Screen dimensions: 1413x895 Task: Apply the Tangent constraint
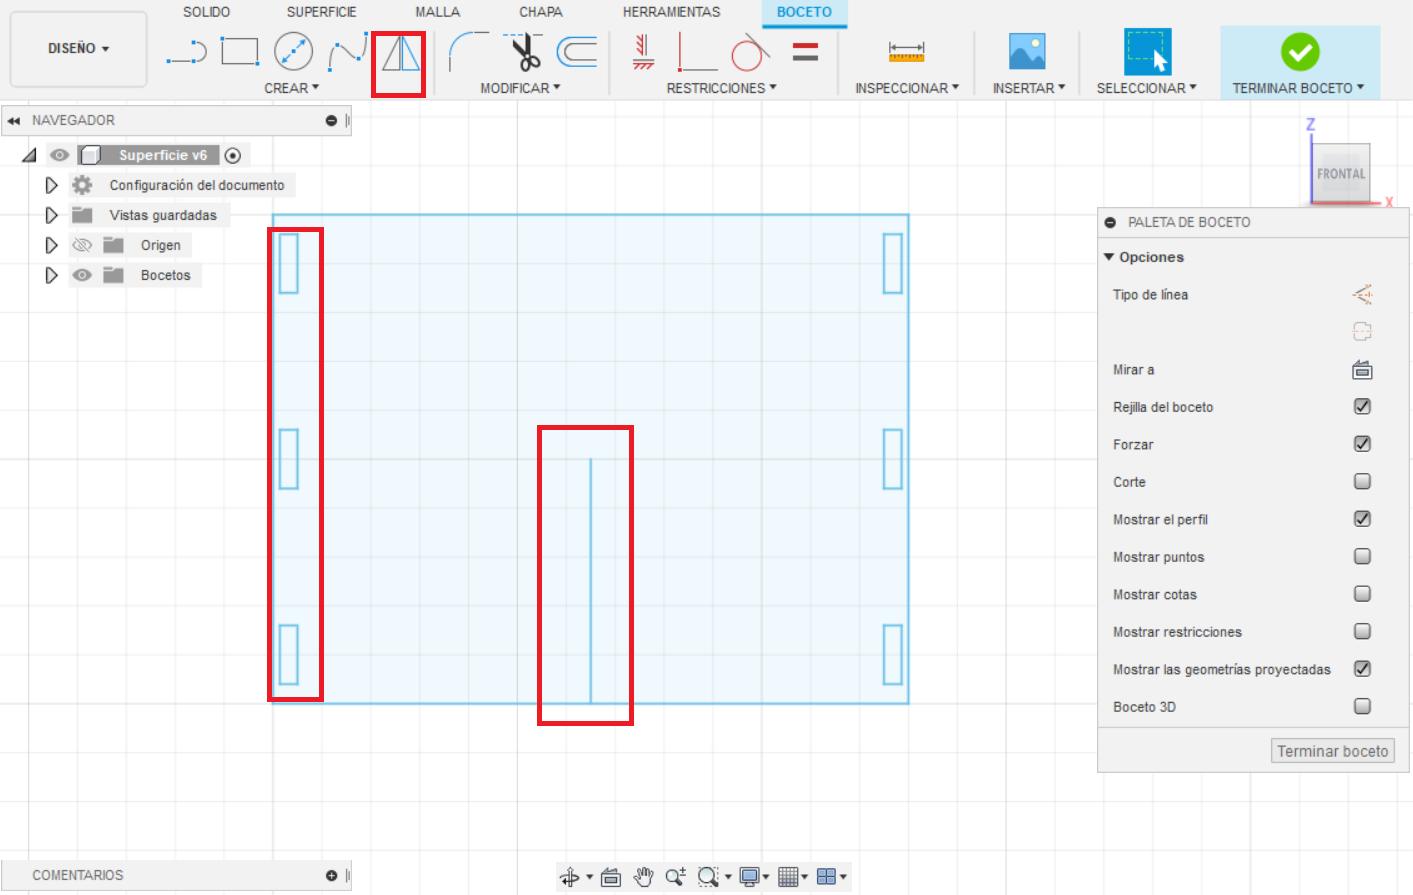coord(750,52)
